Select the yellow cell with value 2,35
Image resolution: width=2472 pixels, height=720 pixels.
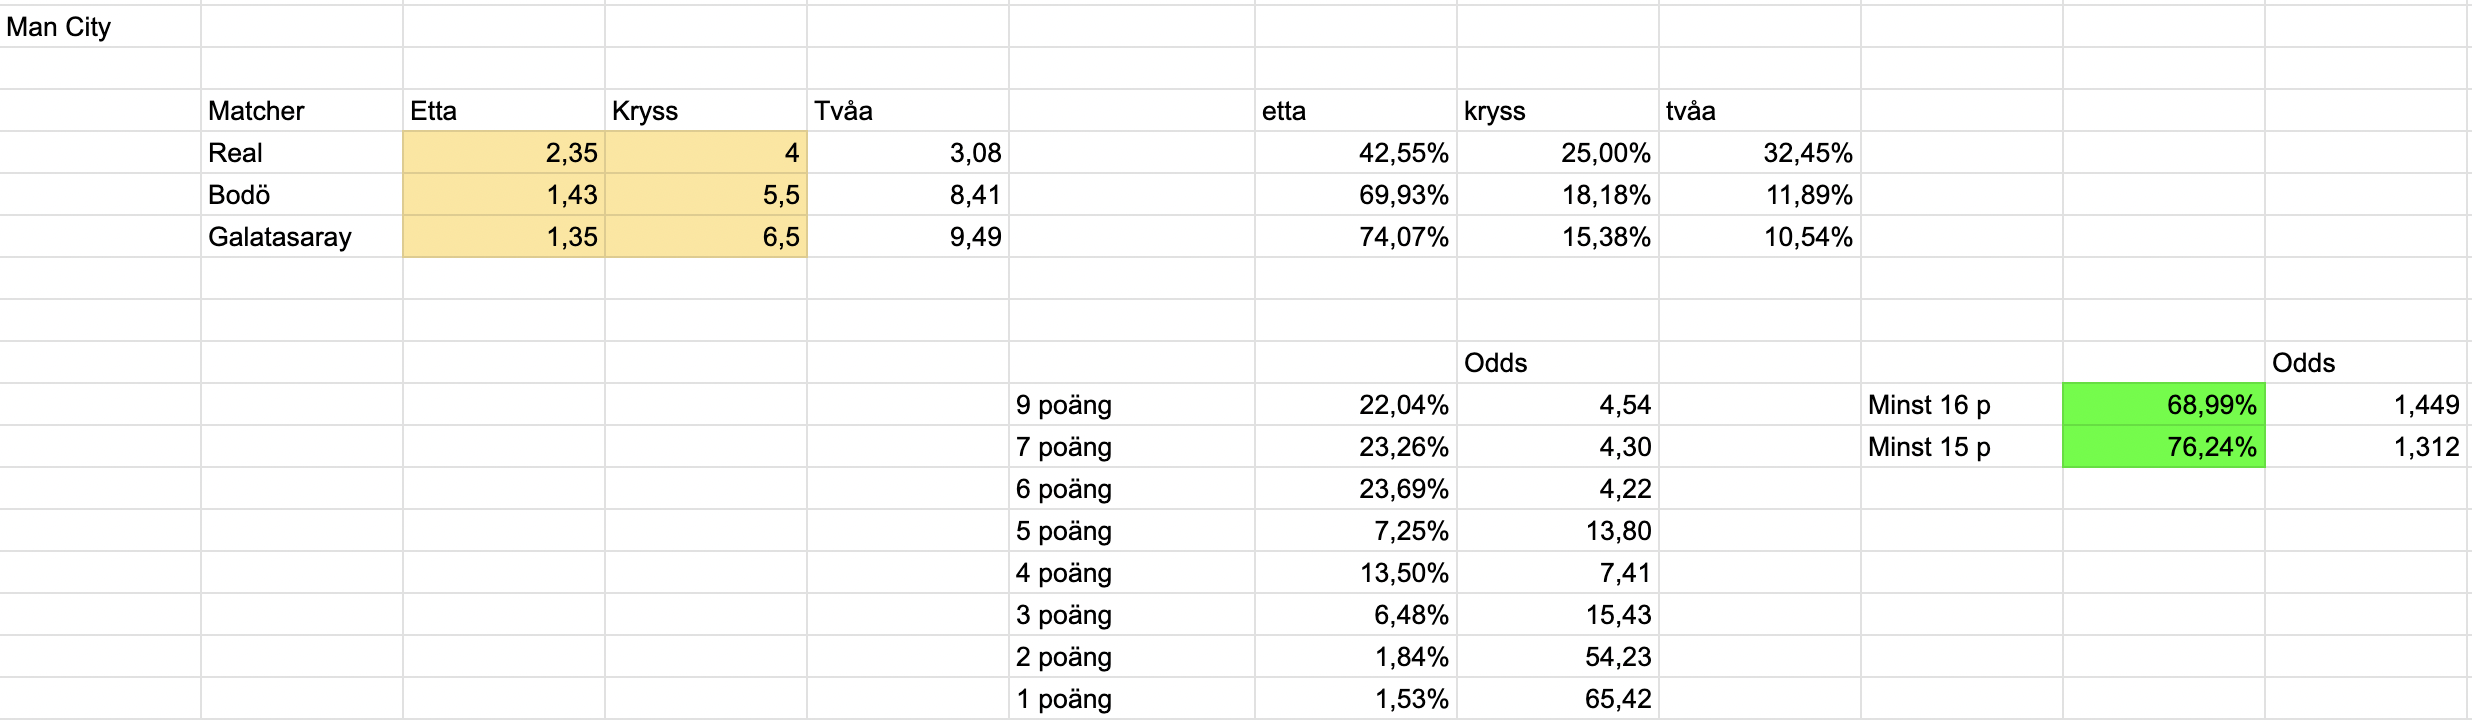tap(504, 153)
